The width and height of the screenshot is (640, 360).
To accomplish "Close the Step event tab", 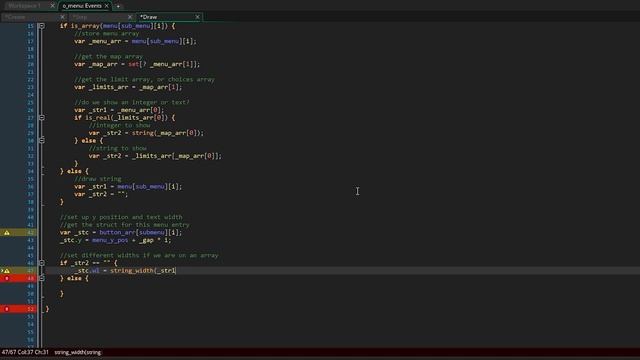I will 130,17.
